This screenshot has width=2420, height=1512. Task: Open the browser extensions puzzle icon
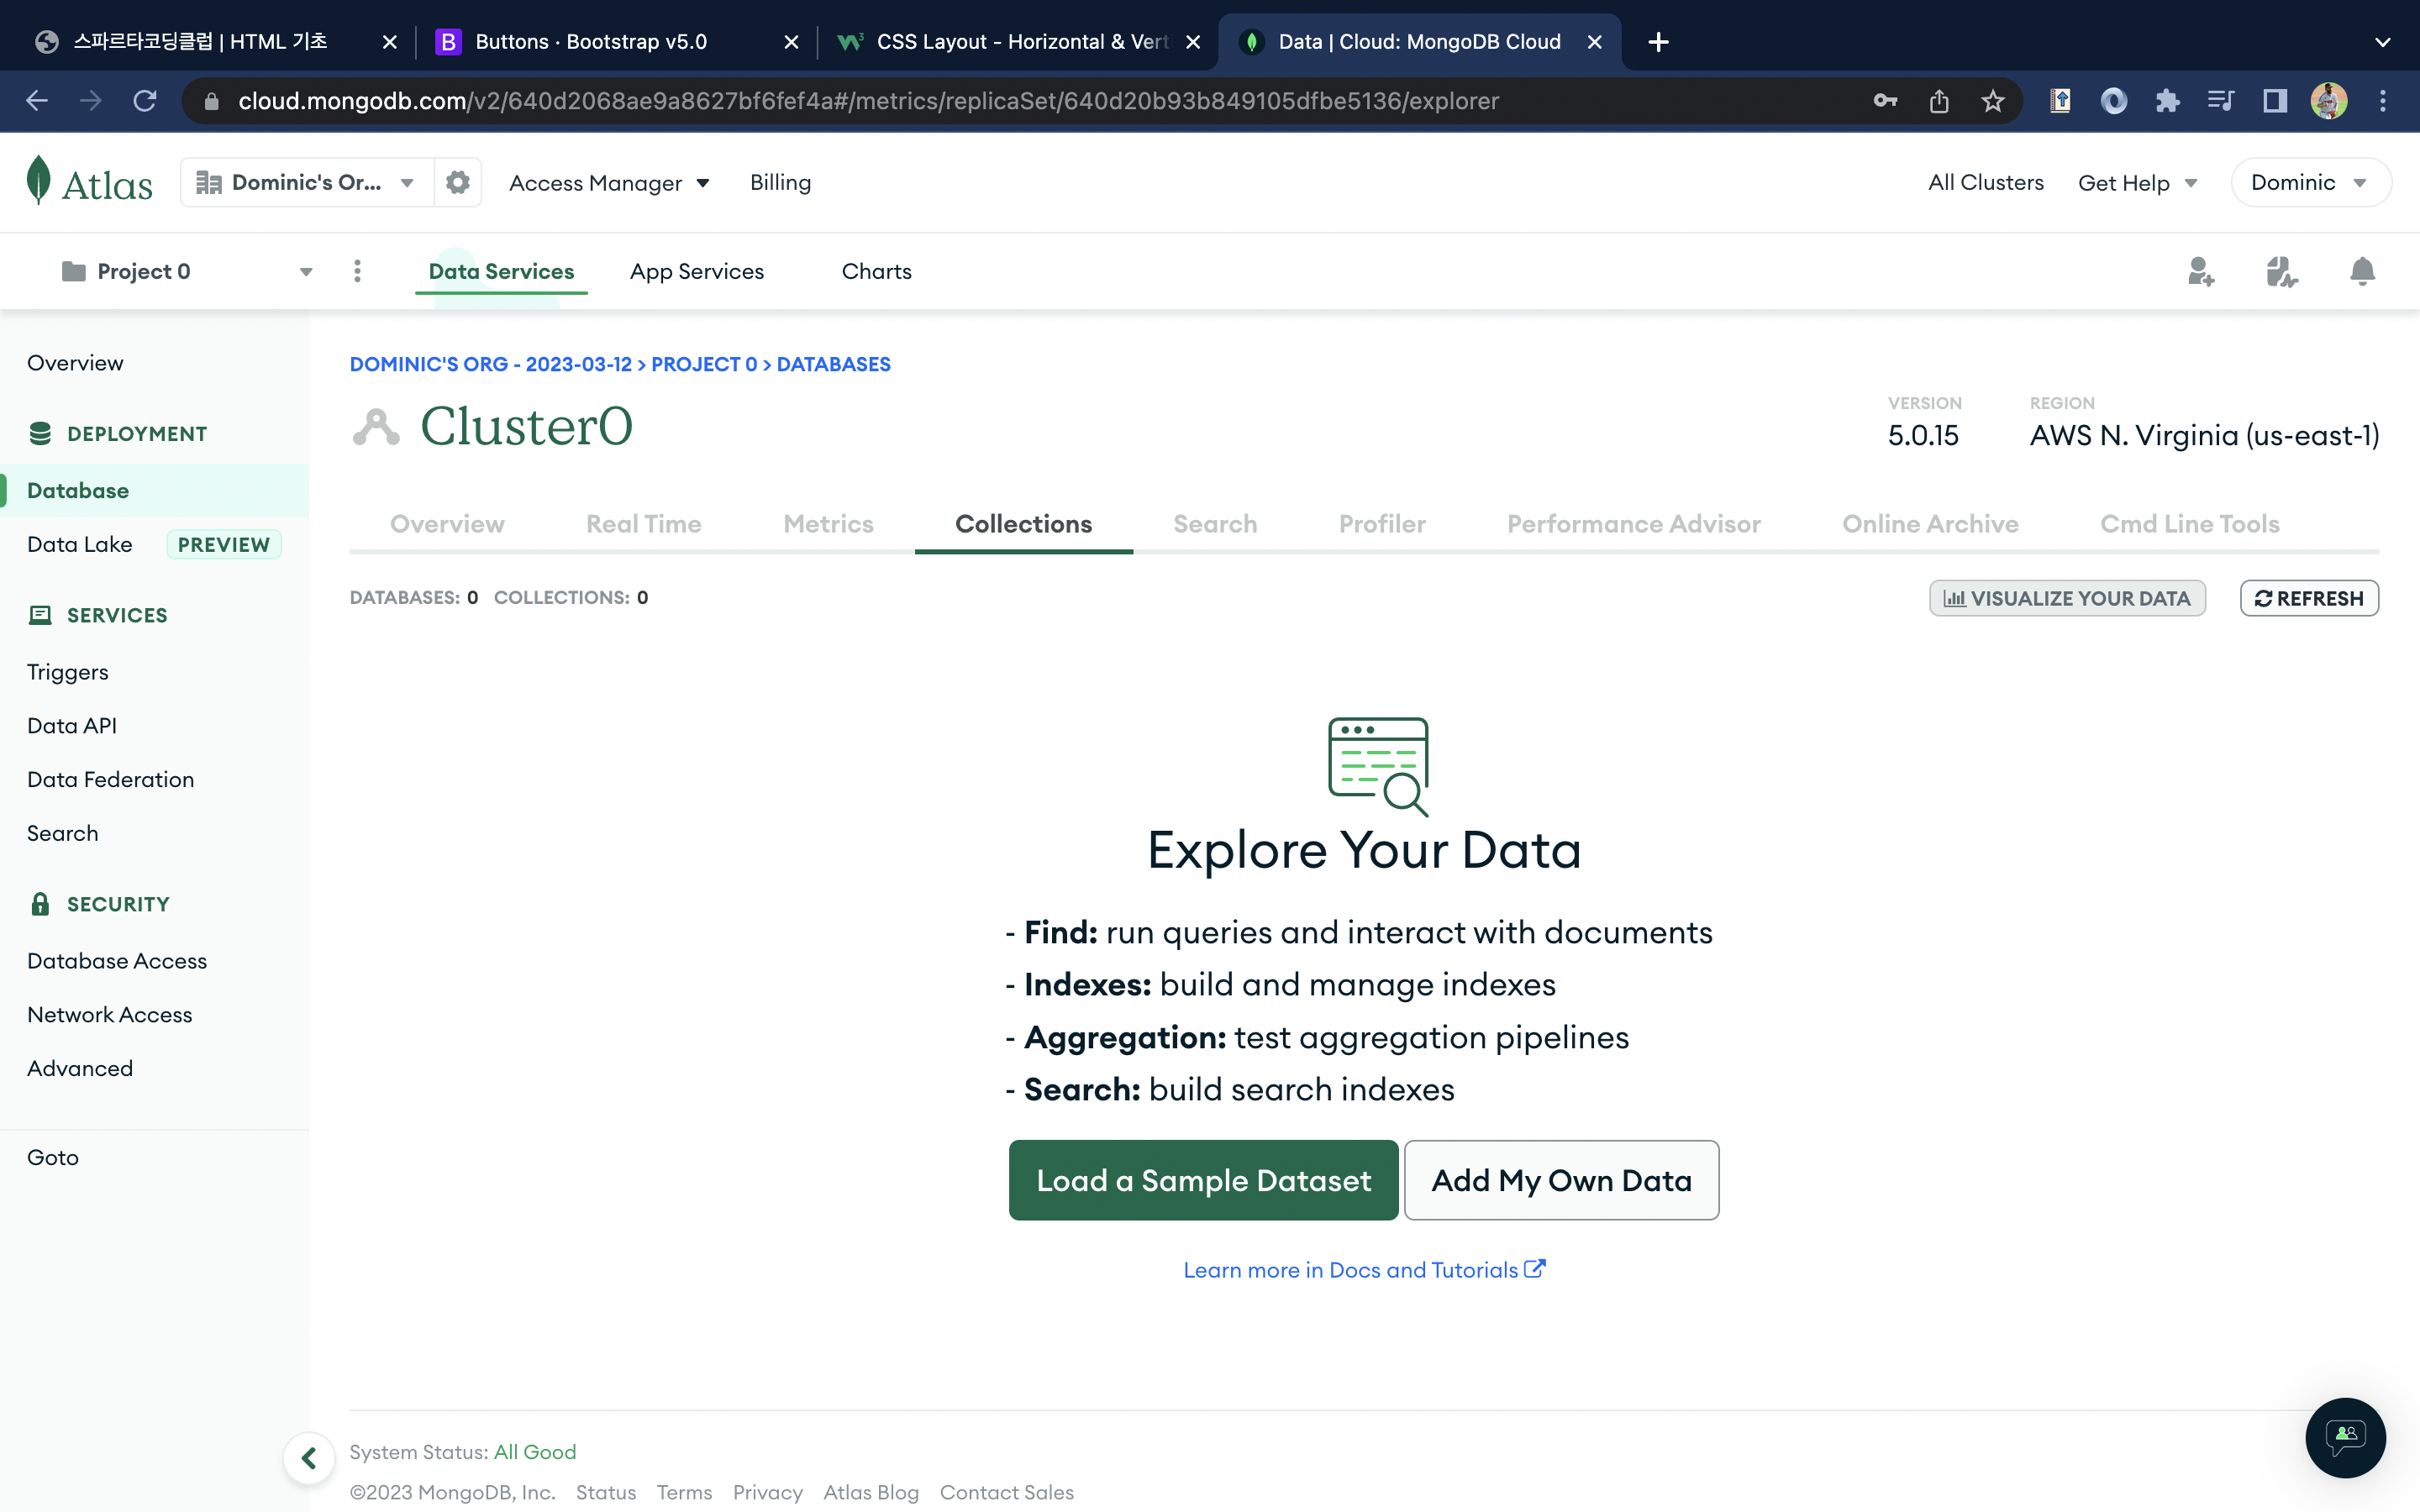pos(2167,101)
